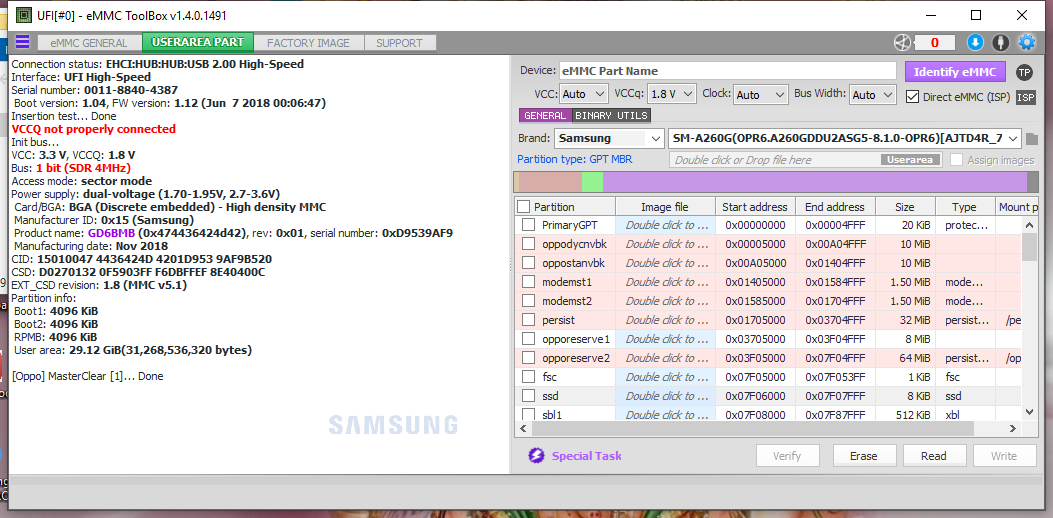Click the eMMC Part Name device field
The image size is (1053, 518).
727,71
